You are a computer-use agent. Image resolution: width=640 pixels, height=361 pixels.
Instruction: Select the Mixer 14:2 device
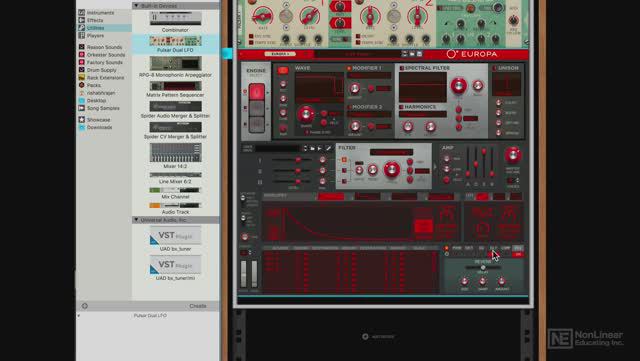point(175,156)
